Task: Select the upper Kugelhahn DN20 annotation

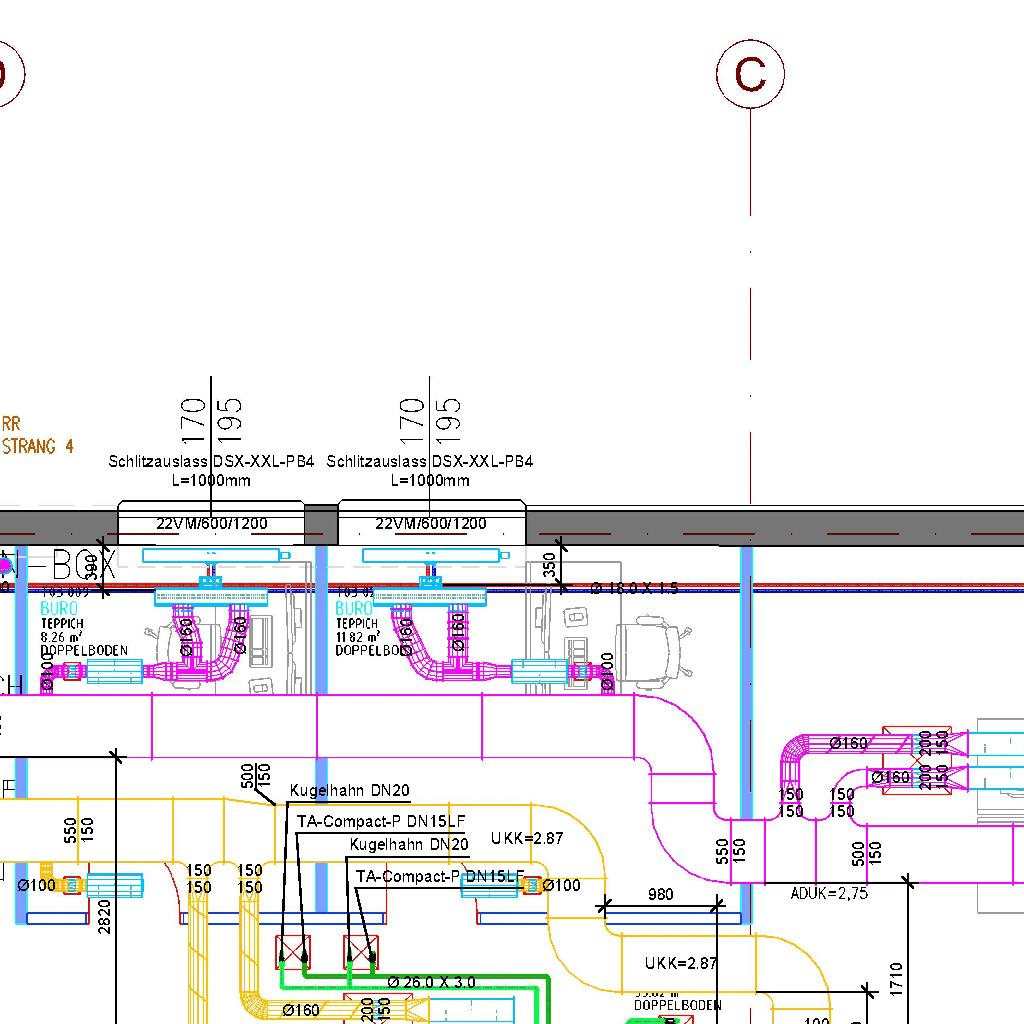Action: pos(349,791)
